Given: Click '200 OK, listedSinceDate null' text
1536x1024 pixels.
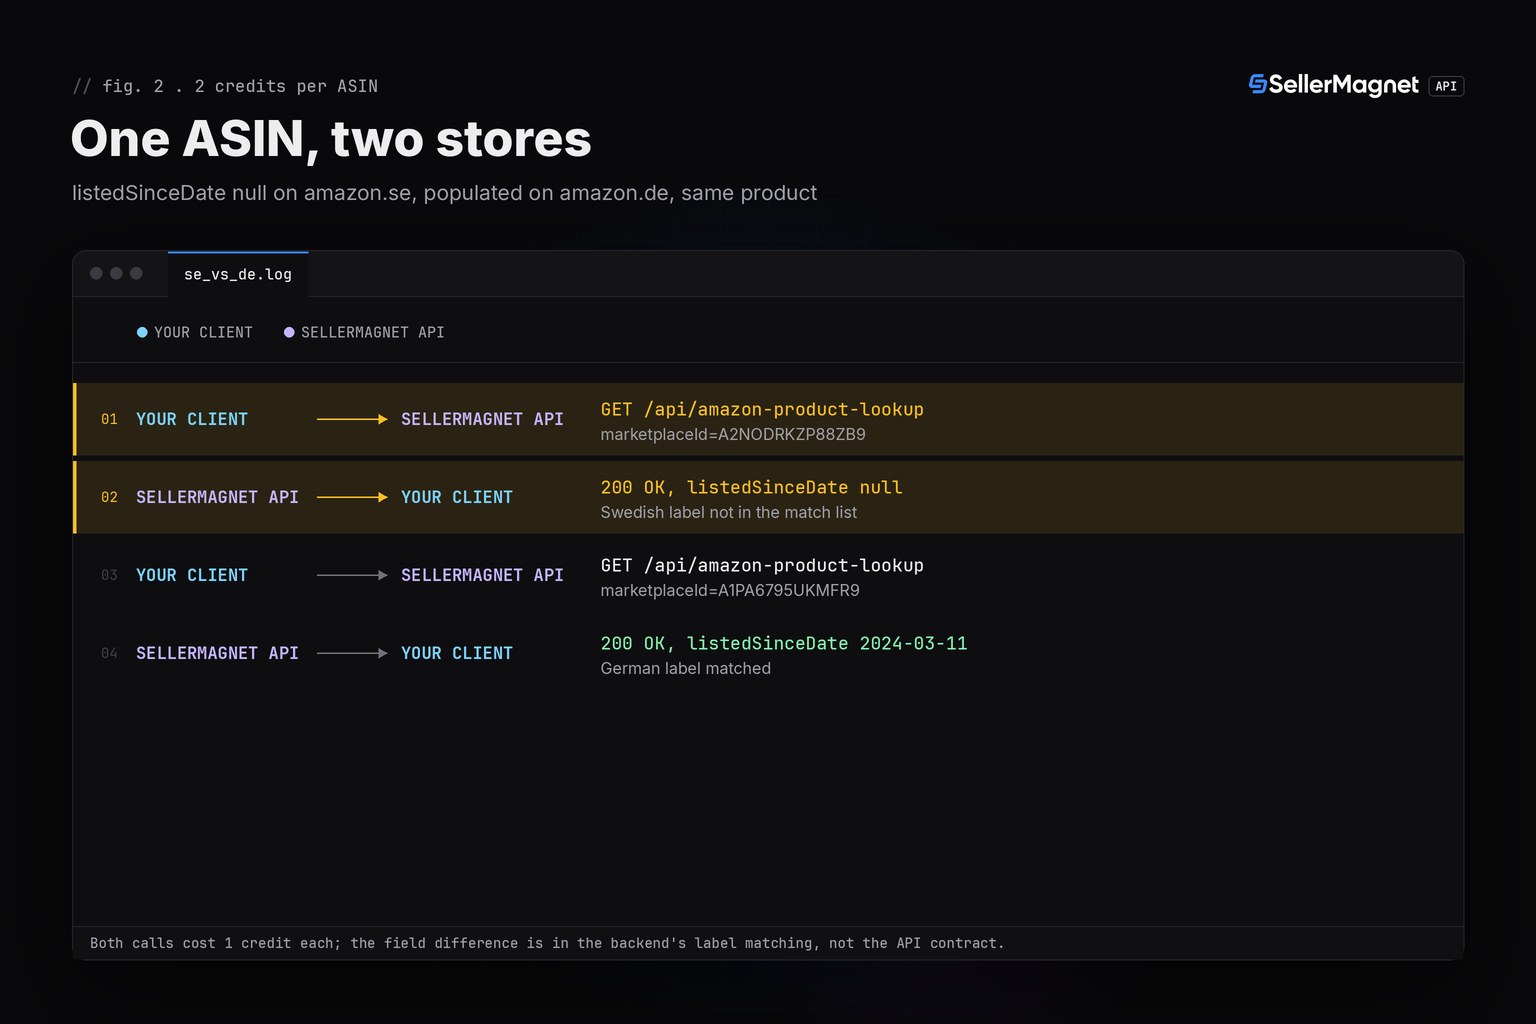Looking at the screenshot, I should 751,487.
